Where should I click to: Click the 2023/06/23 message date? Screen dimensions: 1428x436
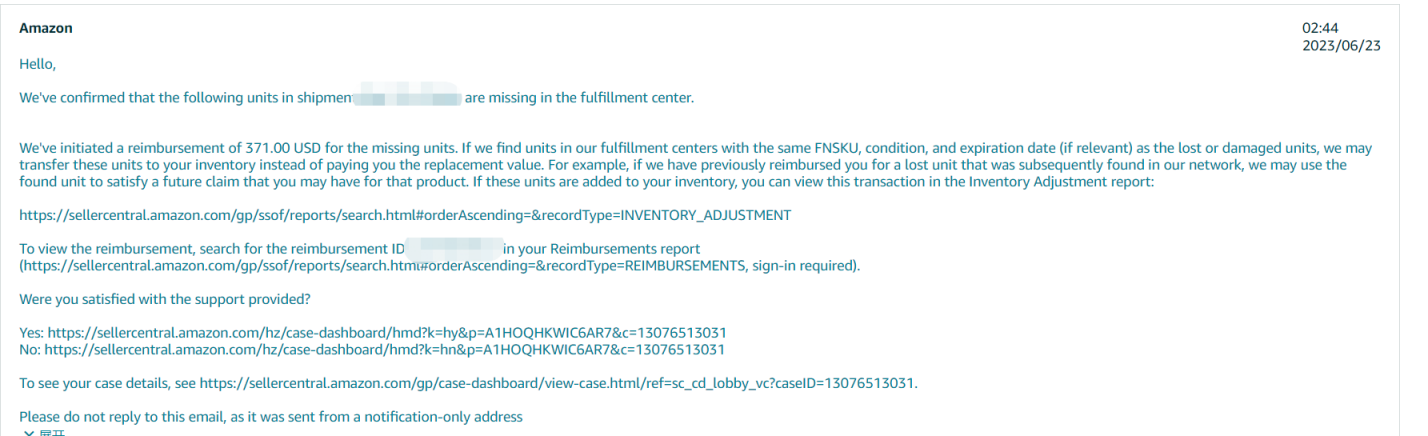pyautogui.click(x=1344, y=46)
